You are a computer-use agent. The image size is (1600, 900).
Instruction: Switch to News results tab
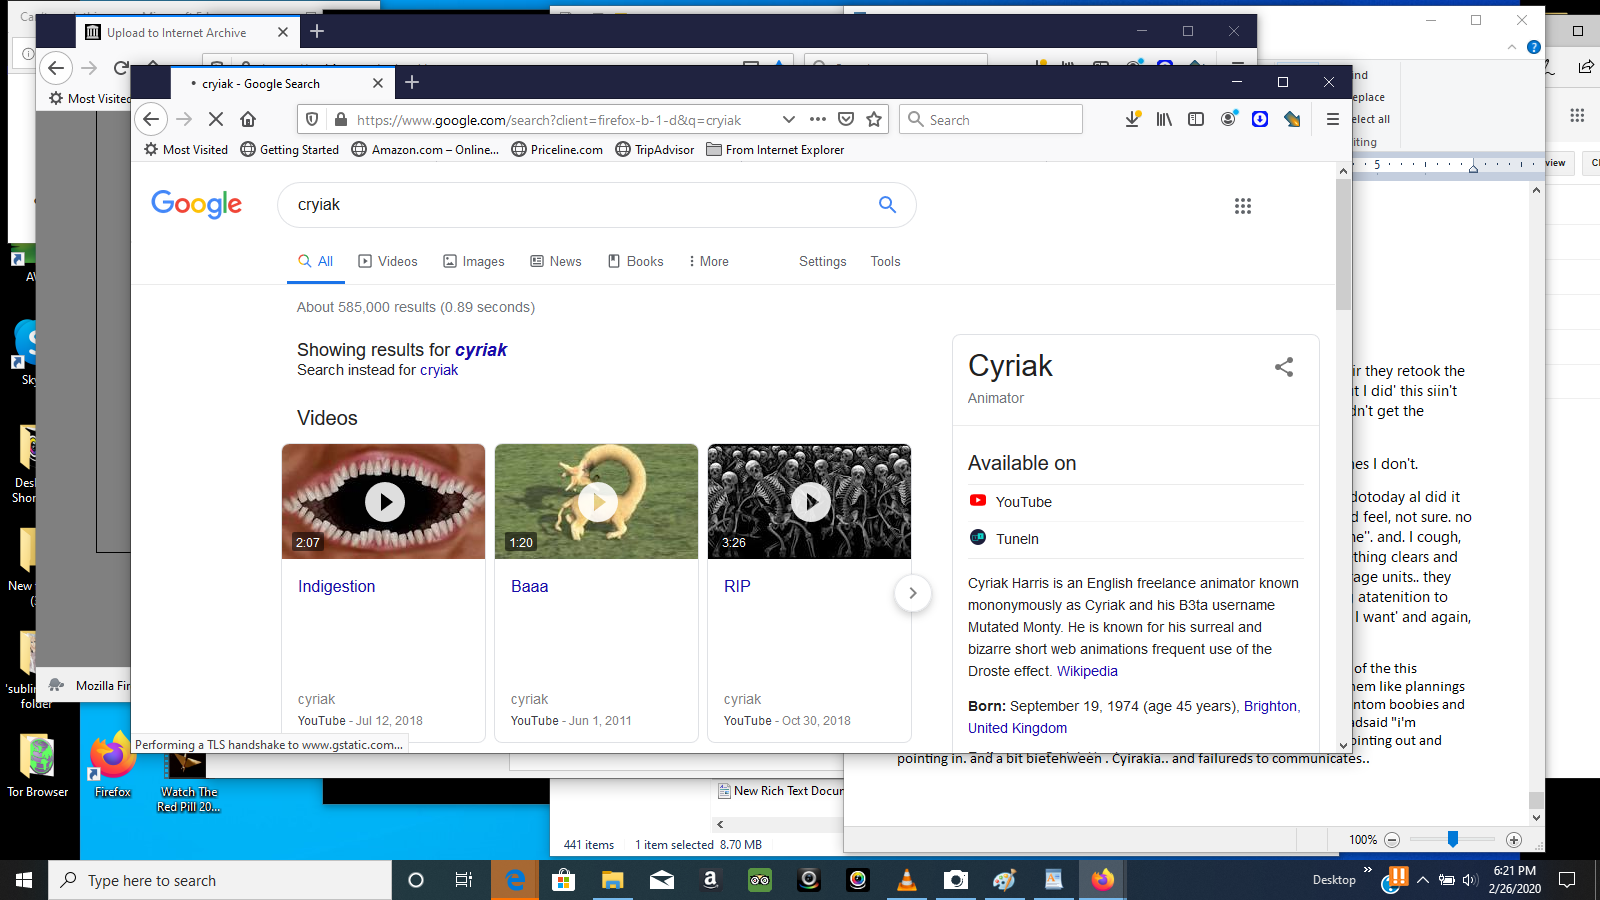pyautogui.click(x=556, y=262)
